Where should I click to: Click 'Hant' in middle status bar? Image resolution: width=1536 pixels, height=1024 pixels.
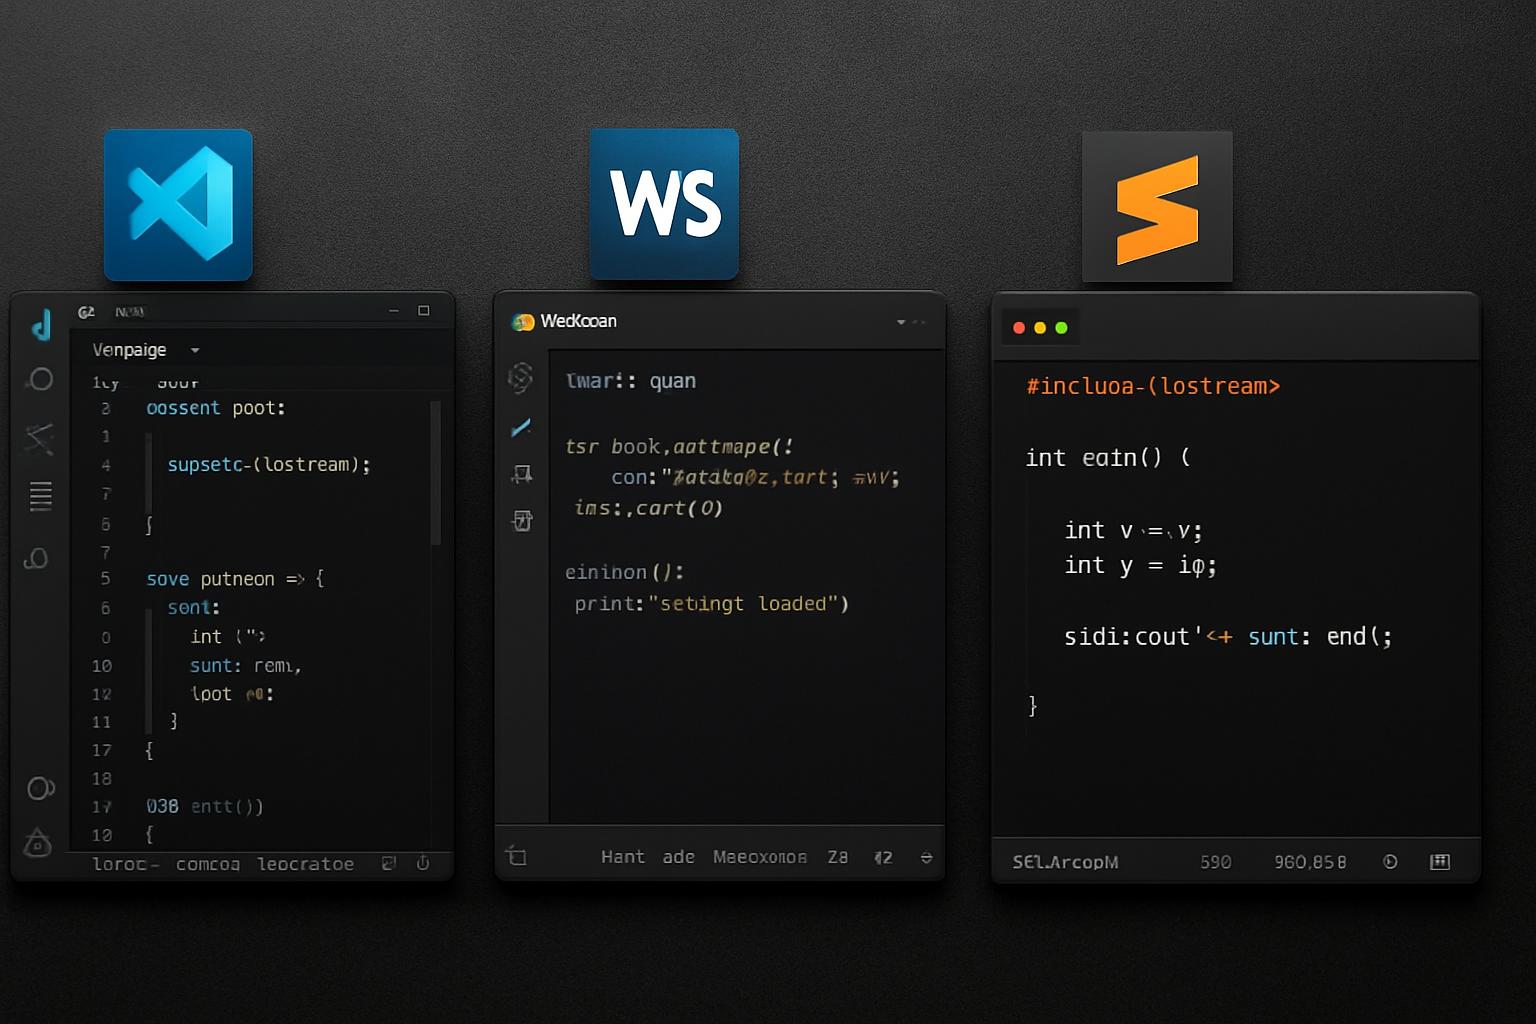tap(623, 857)
